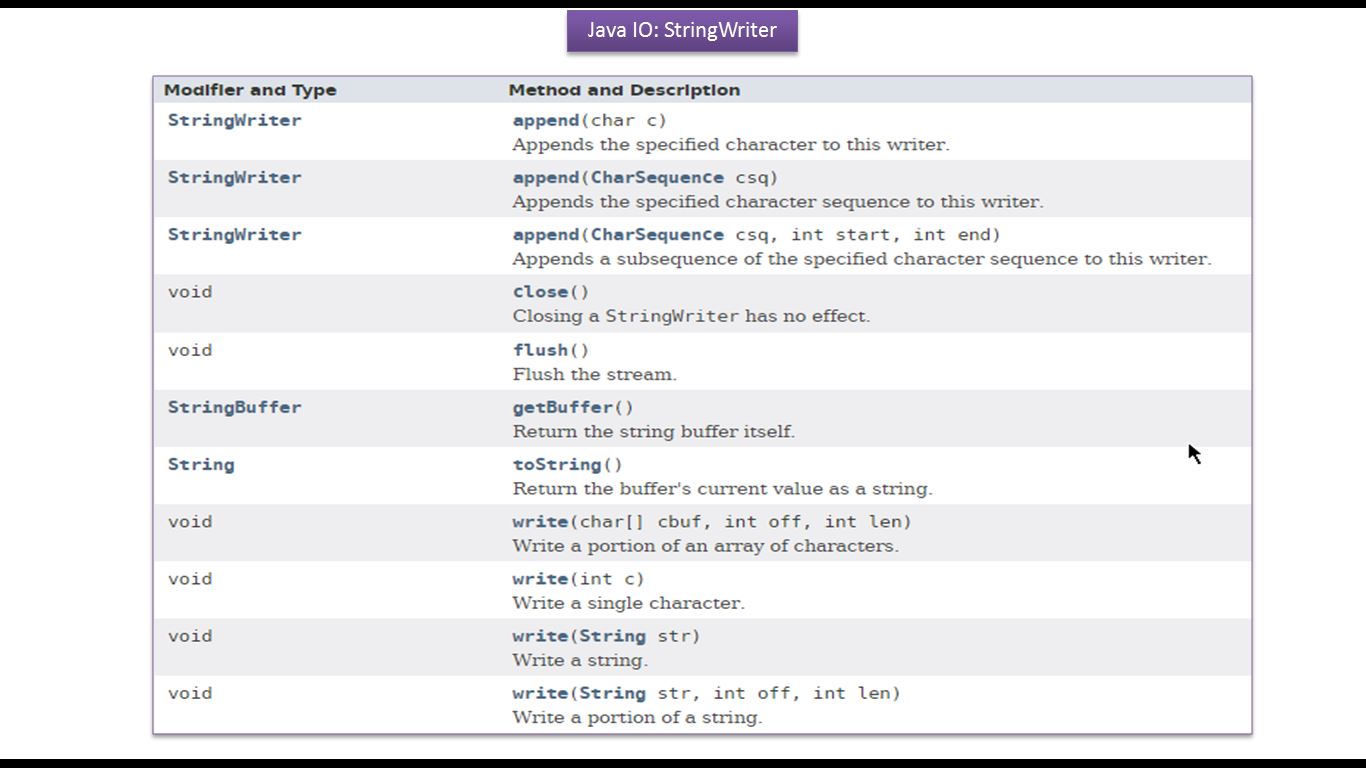Open the getBuffer() method link

pos(562,407)
